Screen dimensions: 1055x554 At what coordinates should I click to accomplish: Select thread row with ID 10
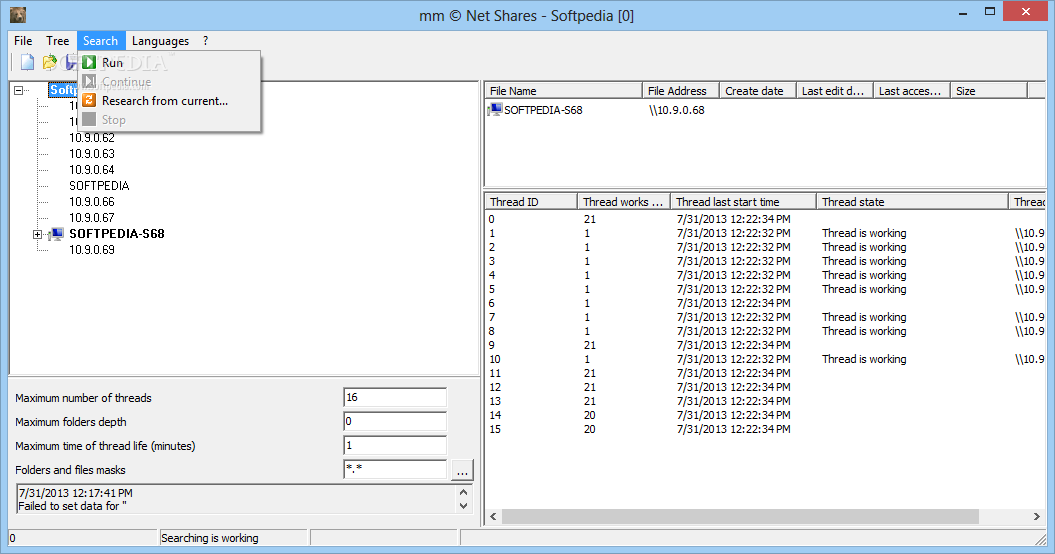coord(764,359)
